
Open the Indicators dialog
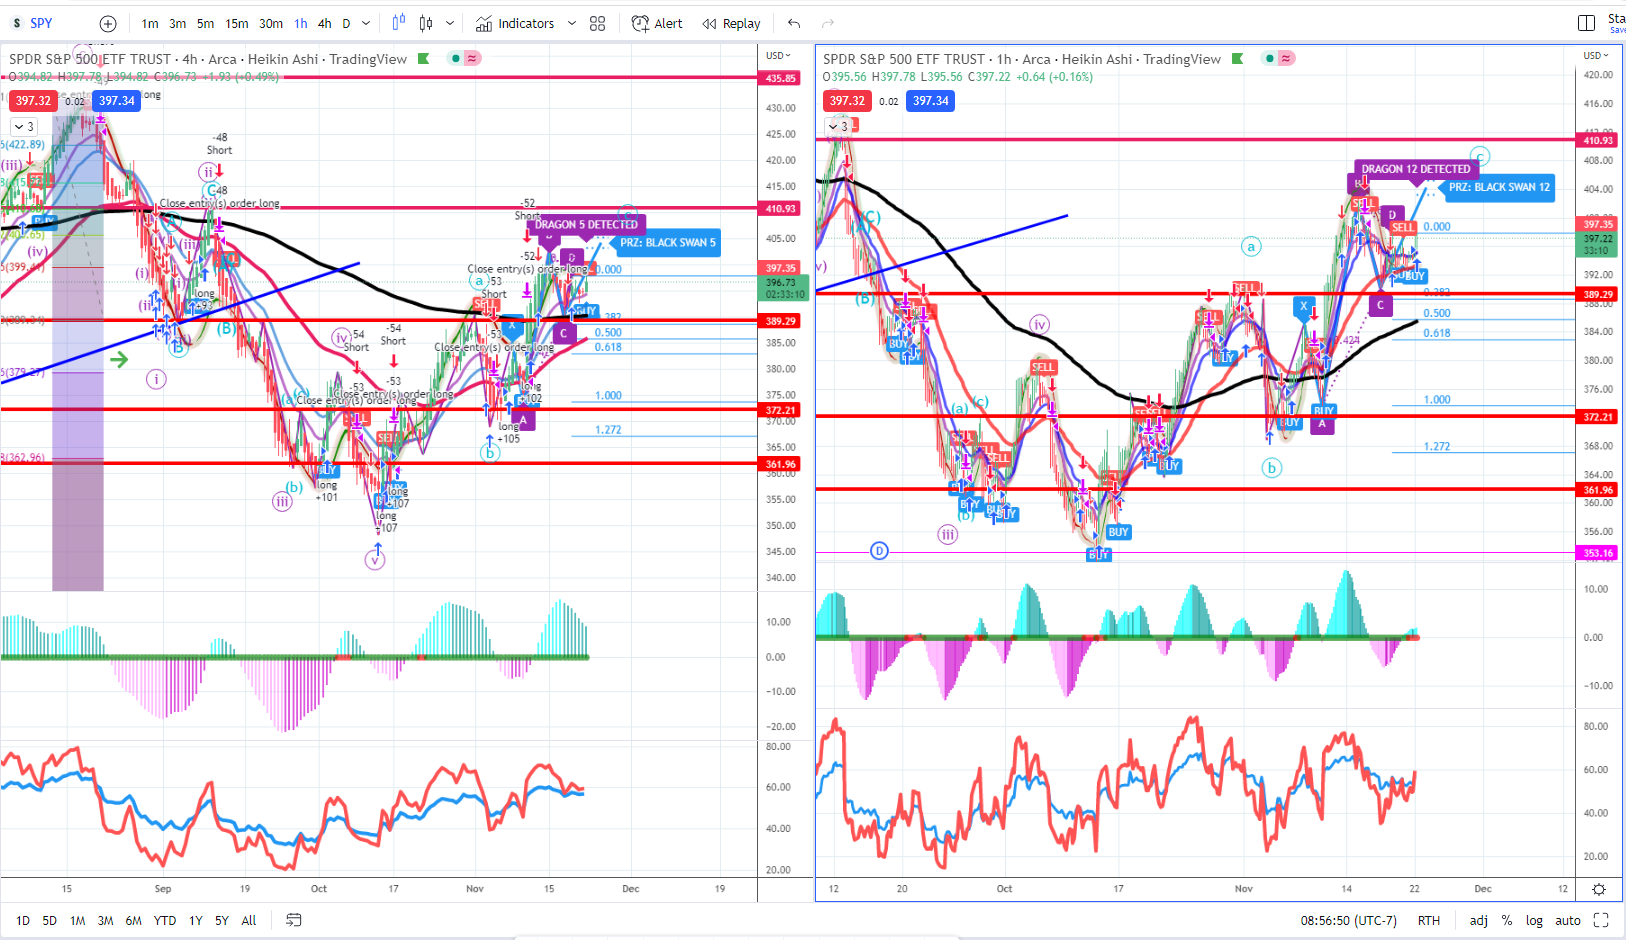click(x=515, y=23)
